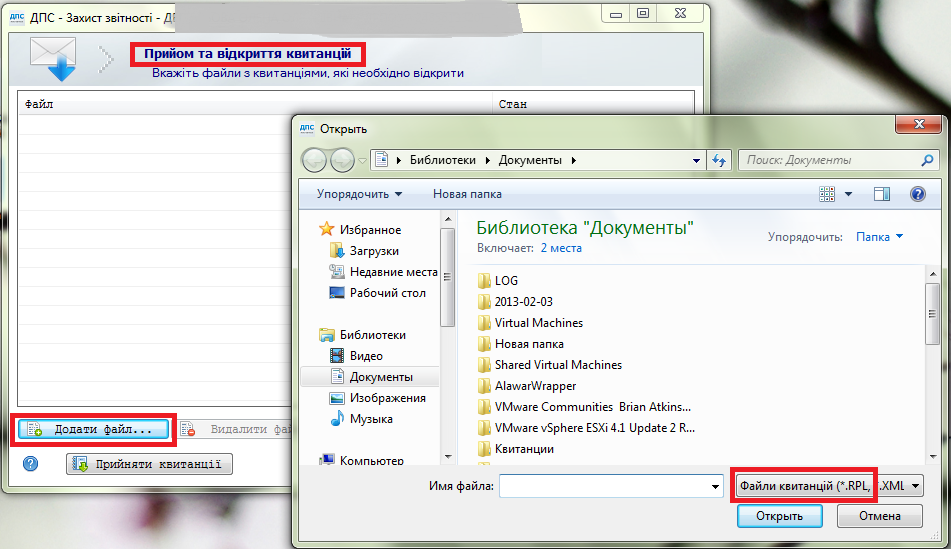Select the Квитанции folder
The width and height of the screenshot is (951, 549).
point(524,449)
